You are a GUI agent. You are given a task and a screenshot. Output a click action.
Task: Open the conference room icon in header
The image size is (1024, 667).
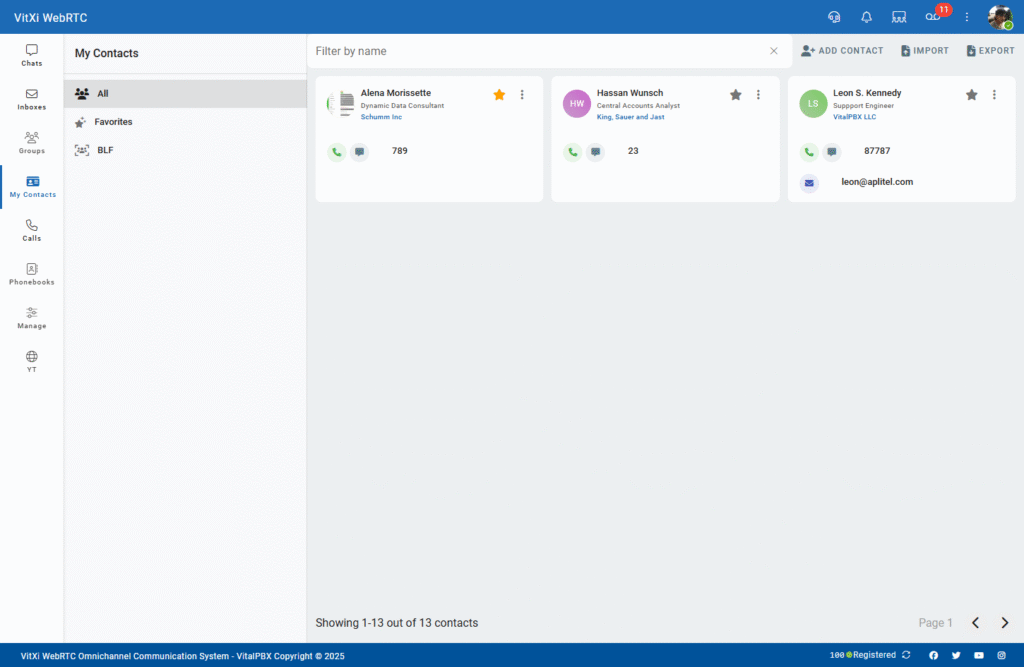(x=899, y=17)
